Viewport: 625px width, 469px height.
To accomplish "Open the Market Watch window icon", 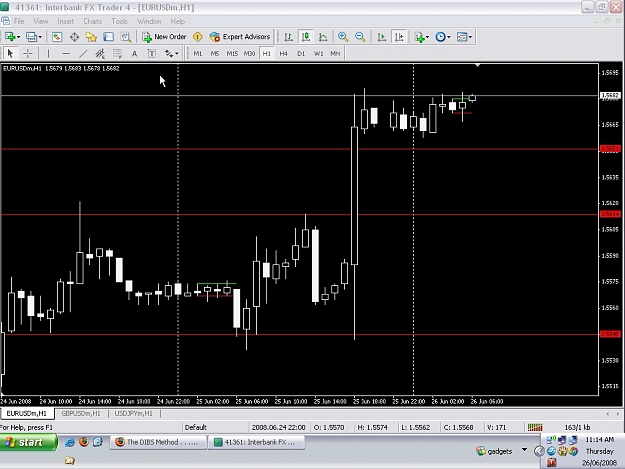I will click(x=57, y=37).
